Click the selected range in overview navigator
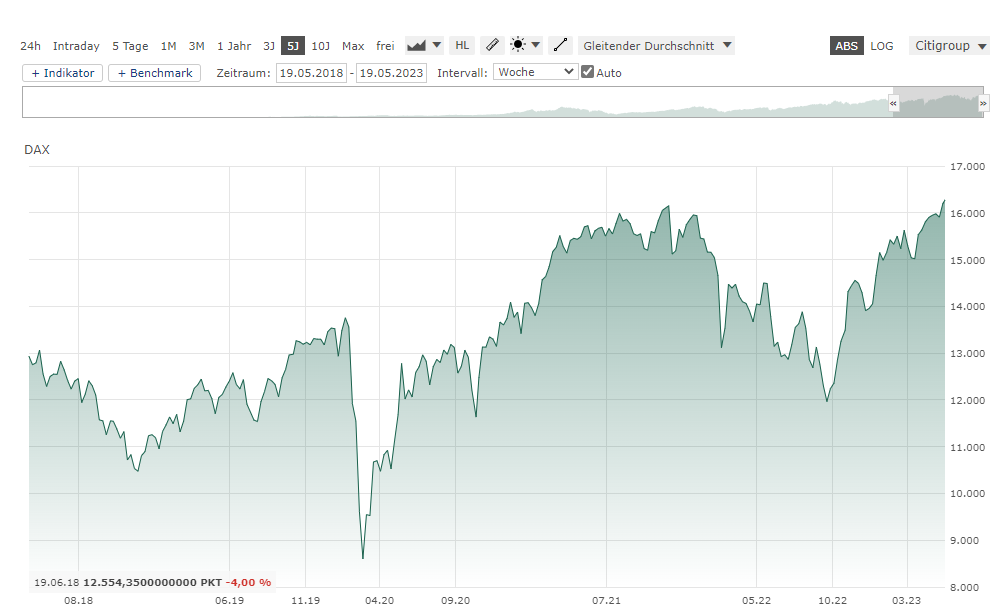 (938, 102)
